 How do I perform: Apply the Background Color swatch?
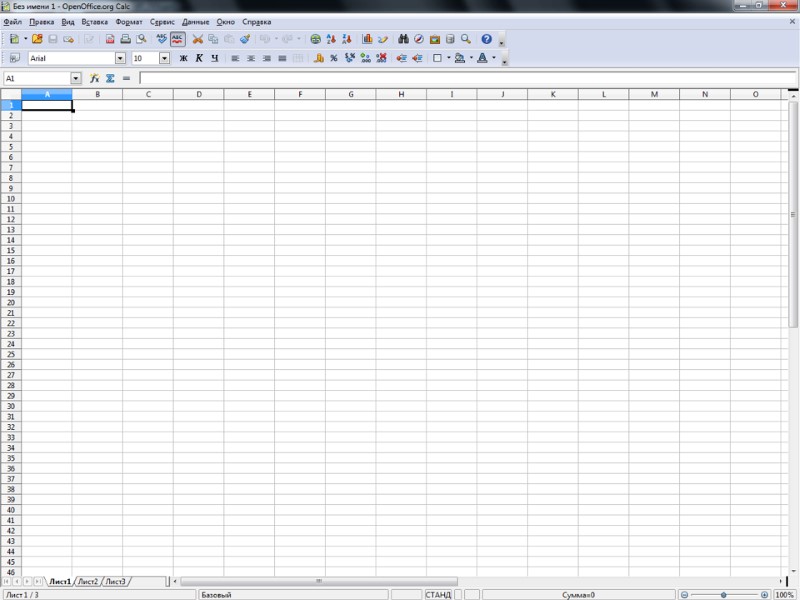coord(460,58)
